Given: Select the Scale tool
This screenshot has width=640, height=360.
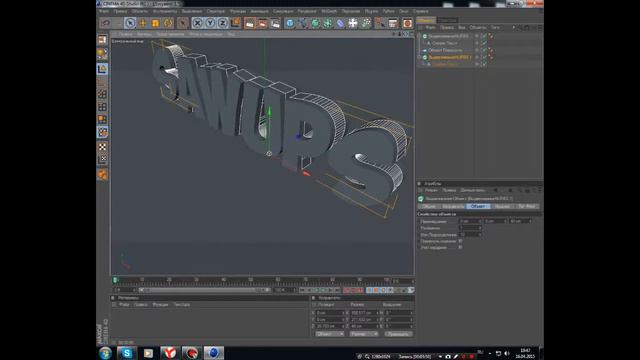Looking at the screenshot, I should point(155,23).
